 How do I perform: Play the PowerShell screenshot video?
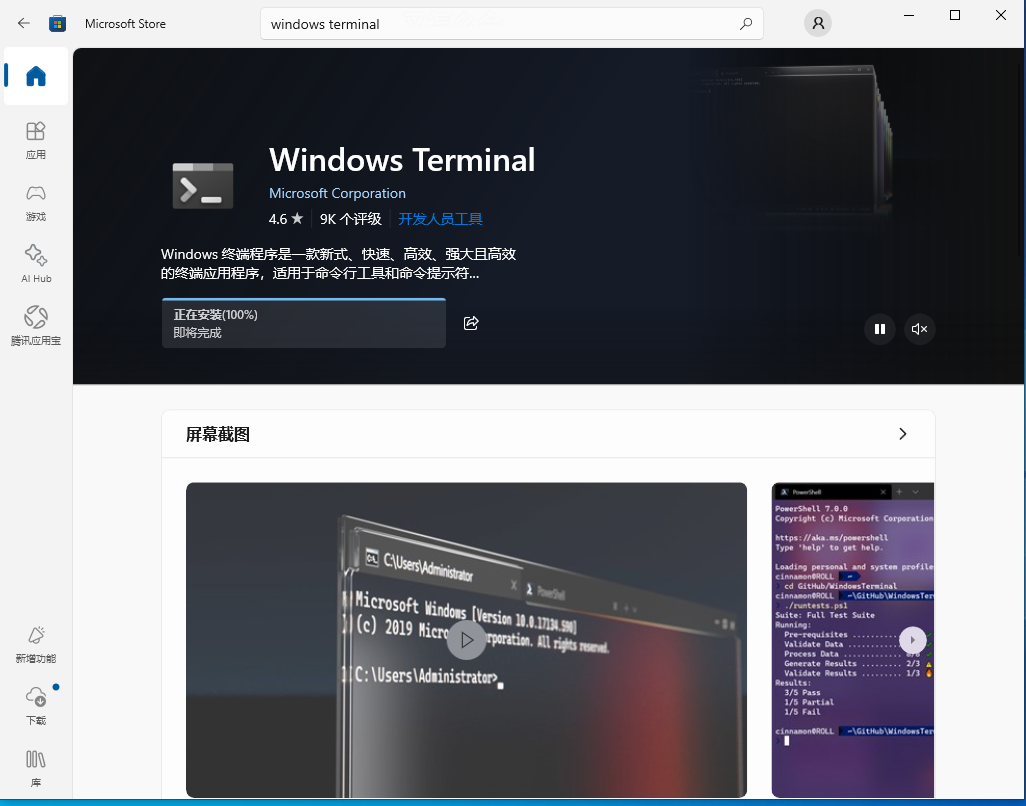pos(913,640)
